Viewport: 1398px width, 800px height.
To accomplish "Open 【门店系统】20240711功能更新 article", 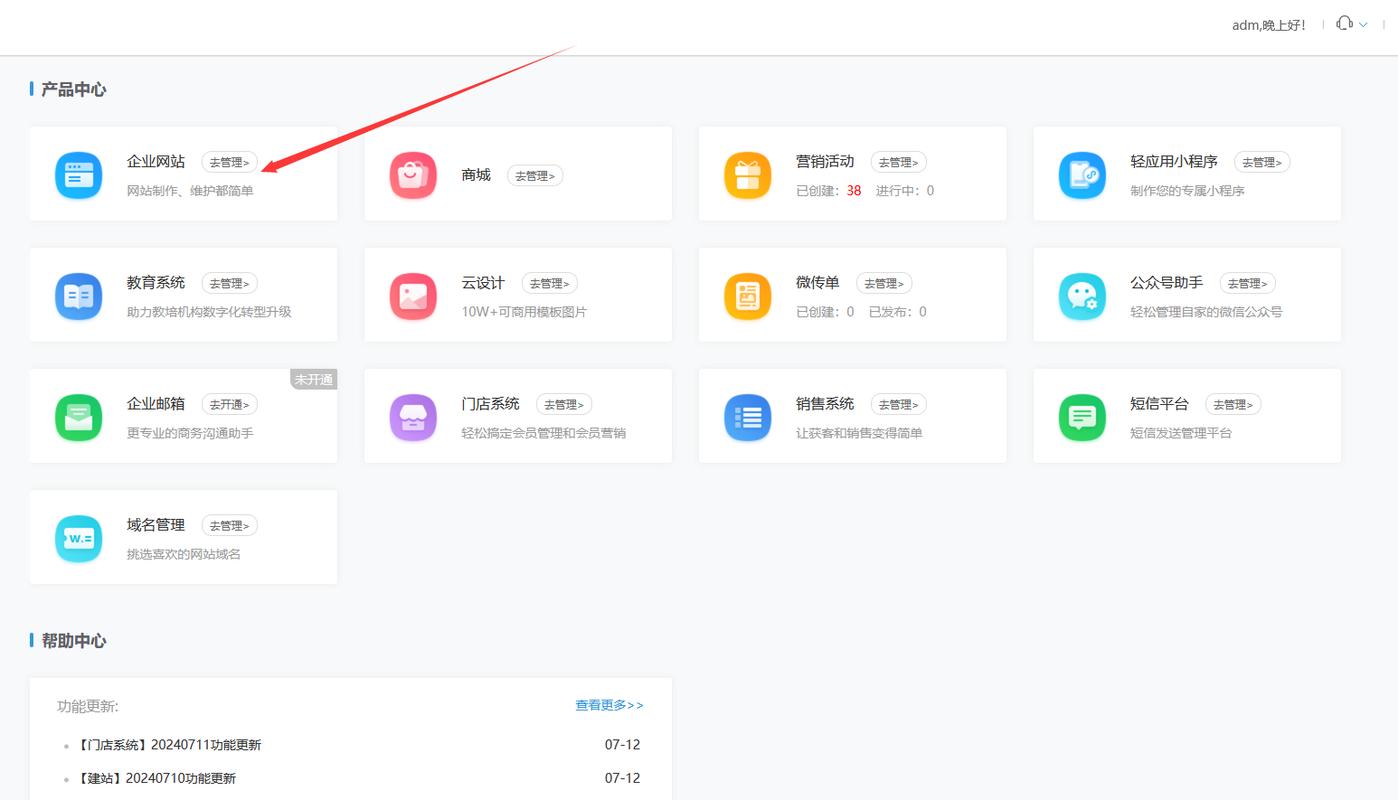I will tap(169, 745).
